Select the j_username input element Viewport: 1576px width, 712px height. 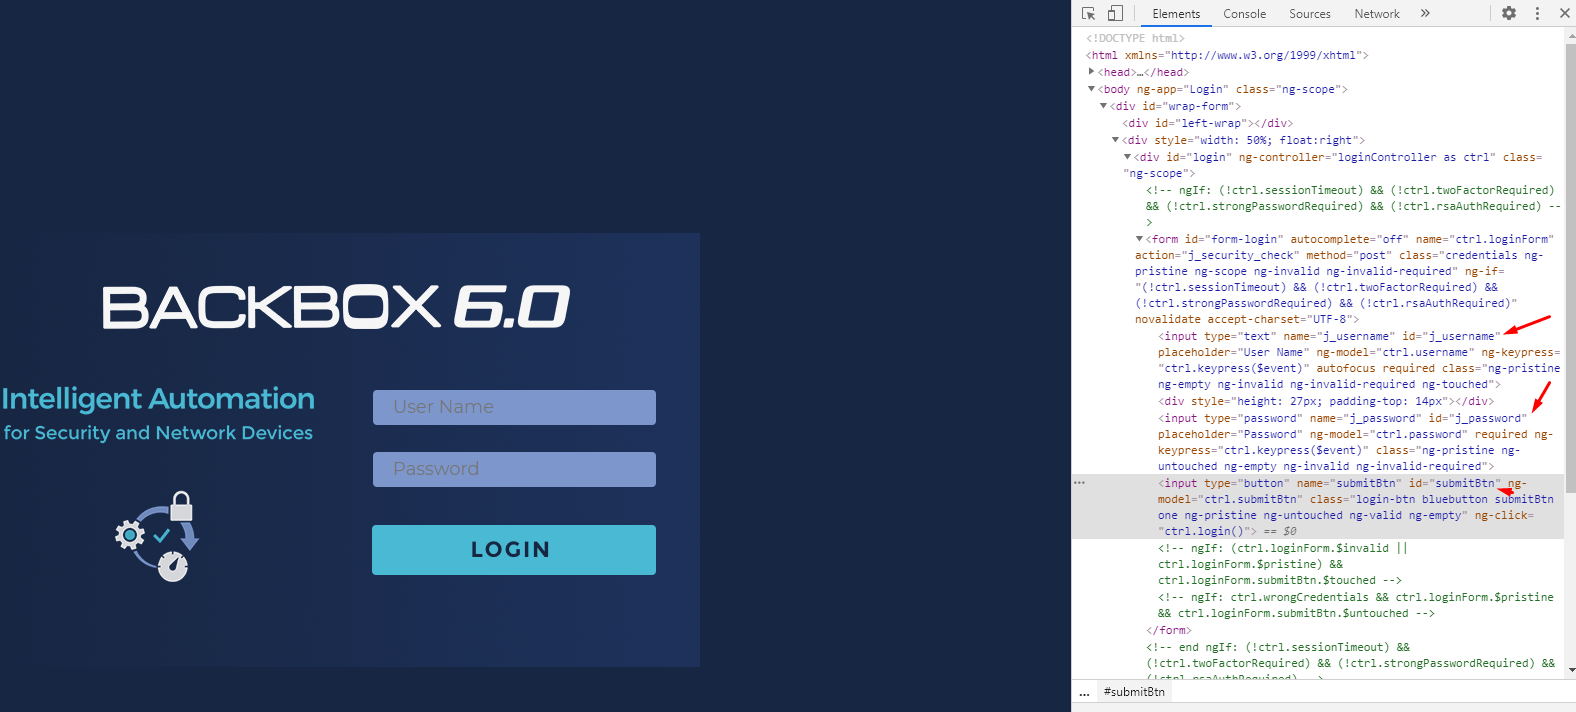1359,360
